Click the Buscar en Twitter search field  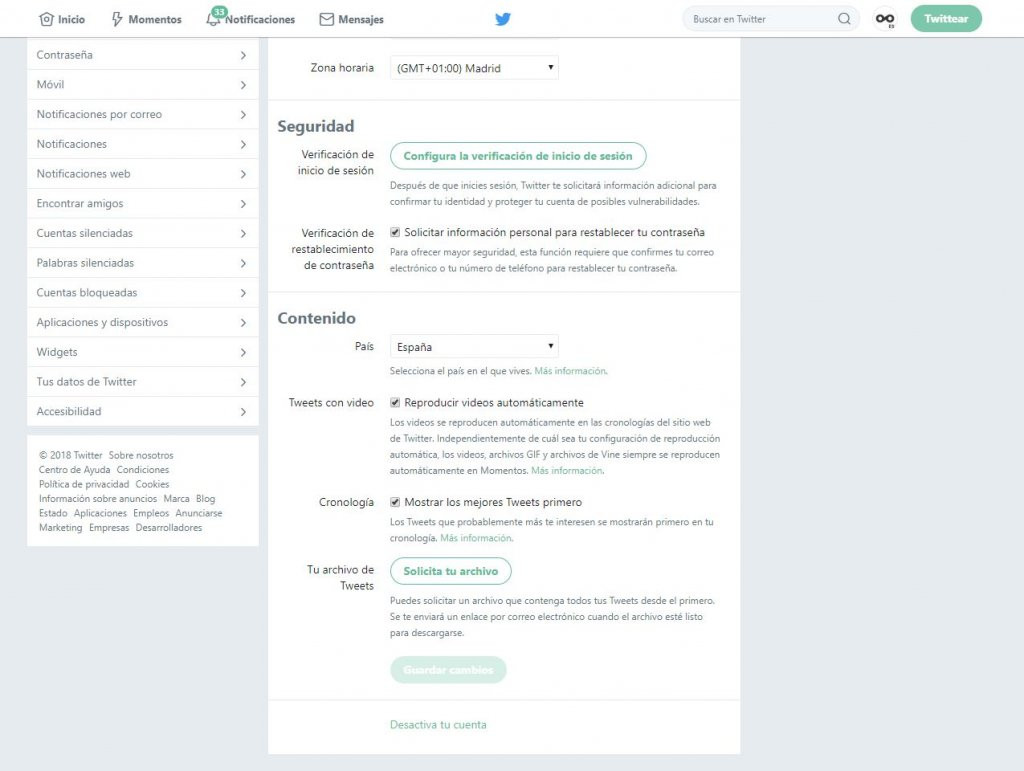(x=762, y=18)
